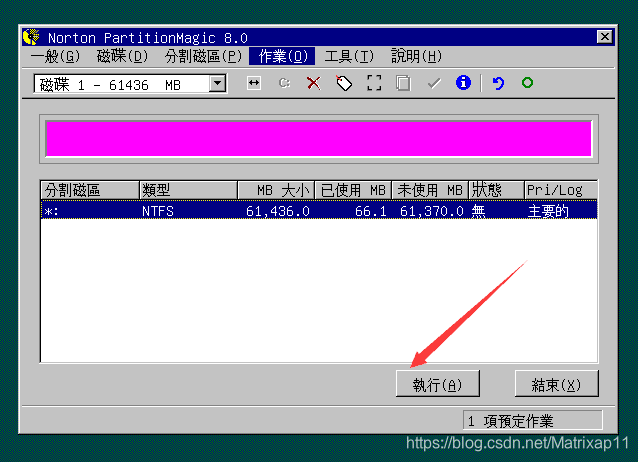Open the 作業(O) menu
This screenshot has width=638, height=462.
click(x=282, y=56)
